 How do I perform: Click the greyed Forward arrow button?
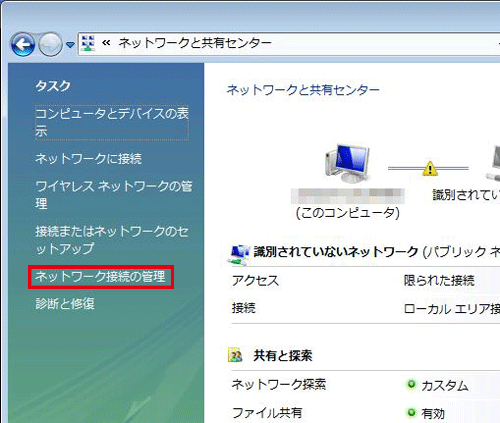pyautogui.click(x=50, y=44)
